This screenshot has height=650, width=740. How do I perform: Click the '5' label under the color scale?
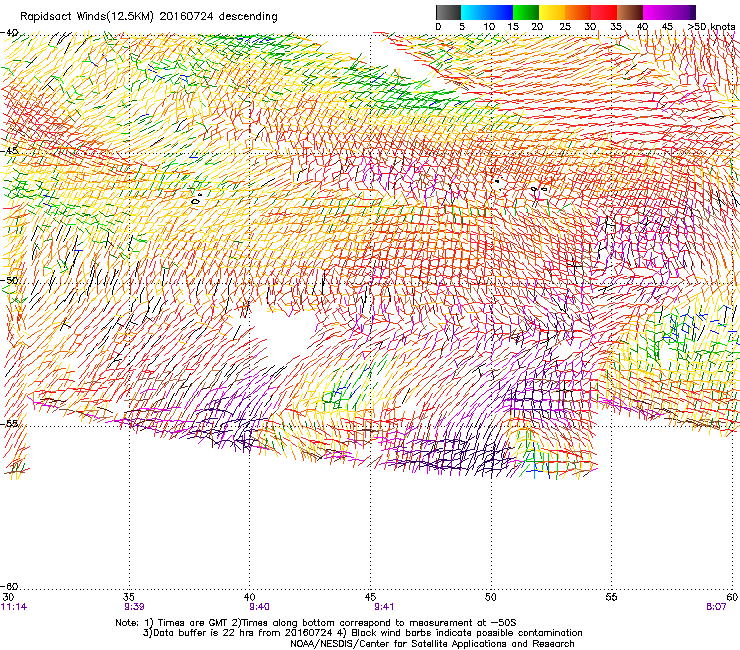[462, 27]
